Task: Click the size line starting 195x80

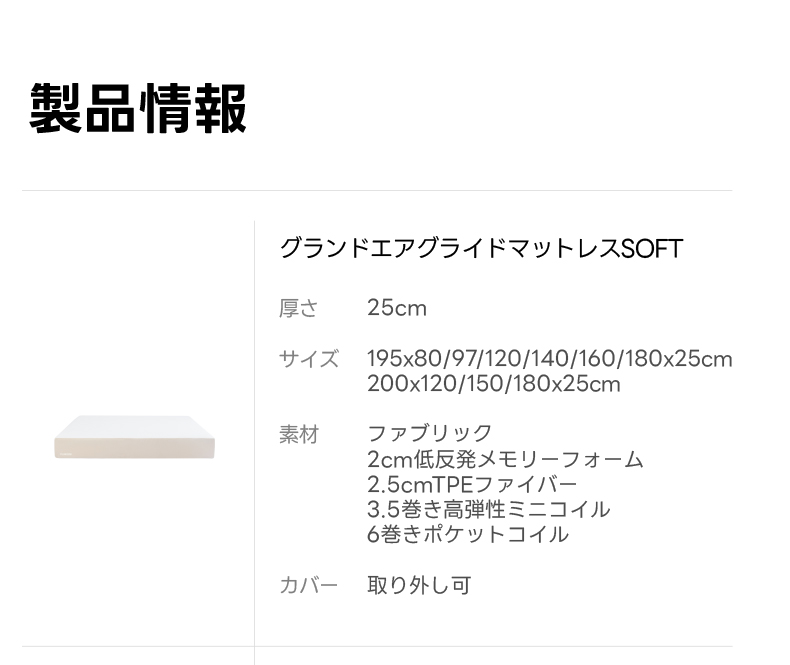Action: [x=550, y=359]
